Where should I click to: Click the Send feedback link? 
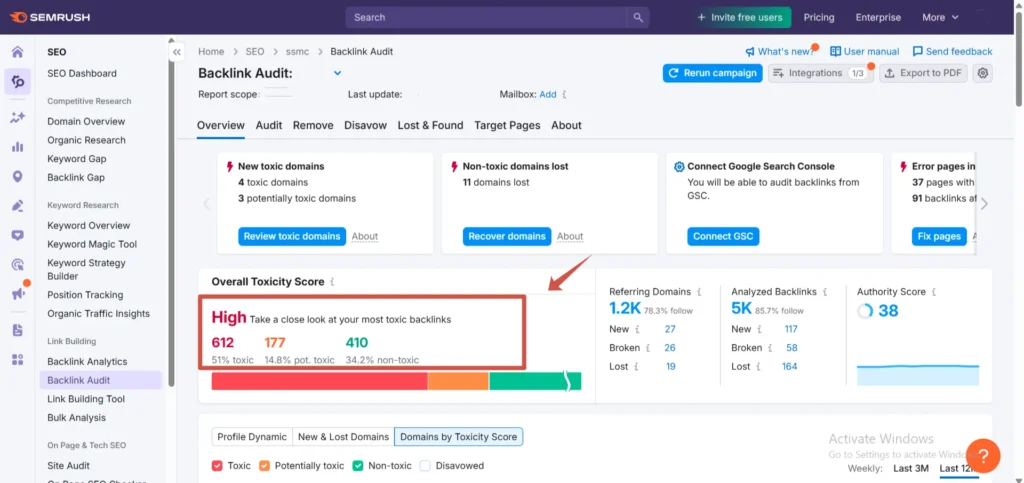[952, 52]
